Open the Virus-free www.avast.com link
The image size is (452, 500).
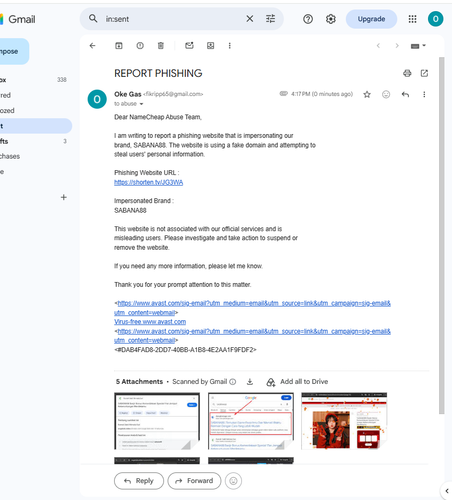[150, 322]
